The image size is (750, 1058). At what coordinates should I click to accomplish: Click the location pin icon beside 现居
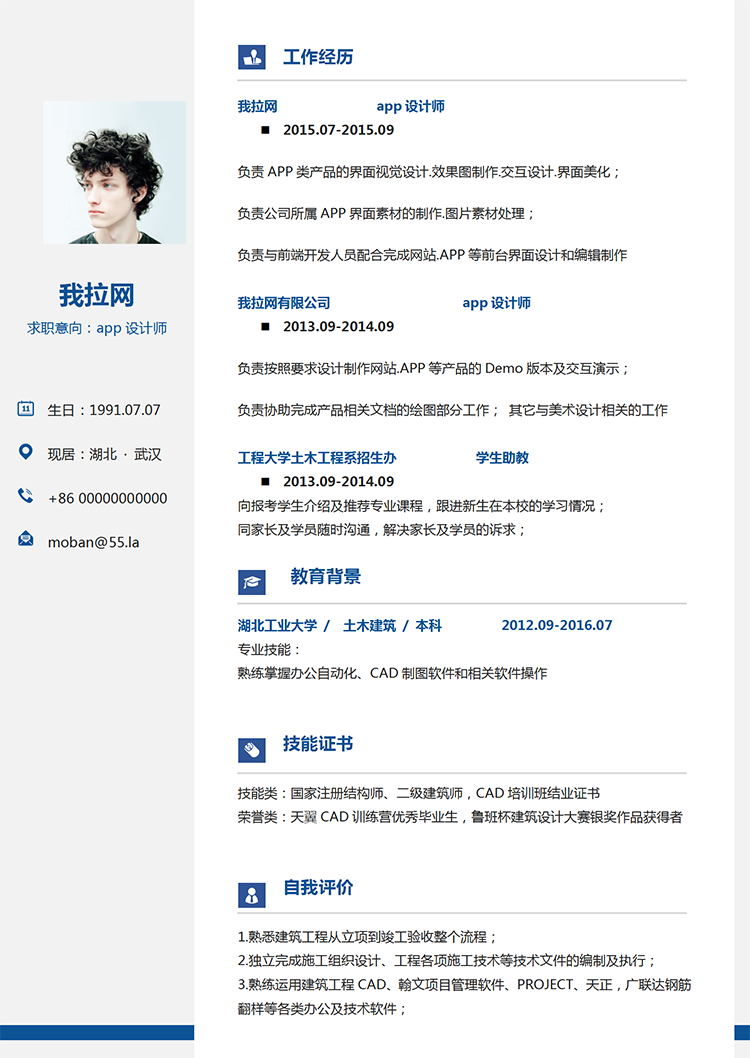tap(25, 452)
